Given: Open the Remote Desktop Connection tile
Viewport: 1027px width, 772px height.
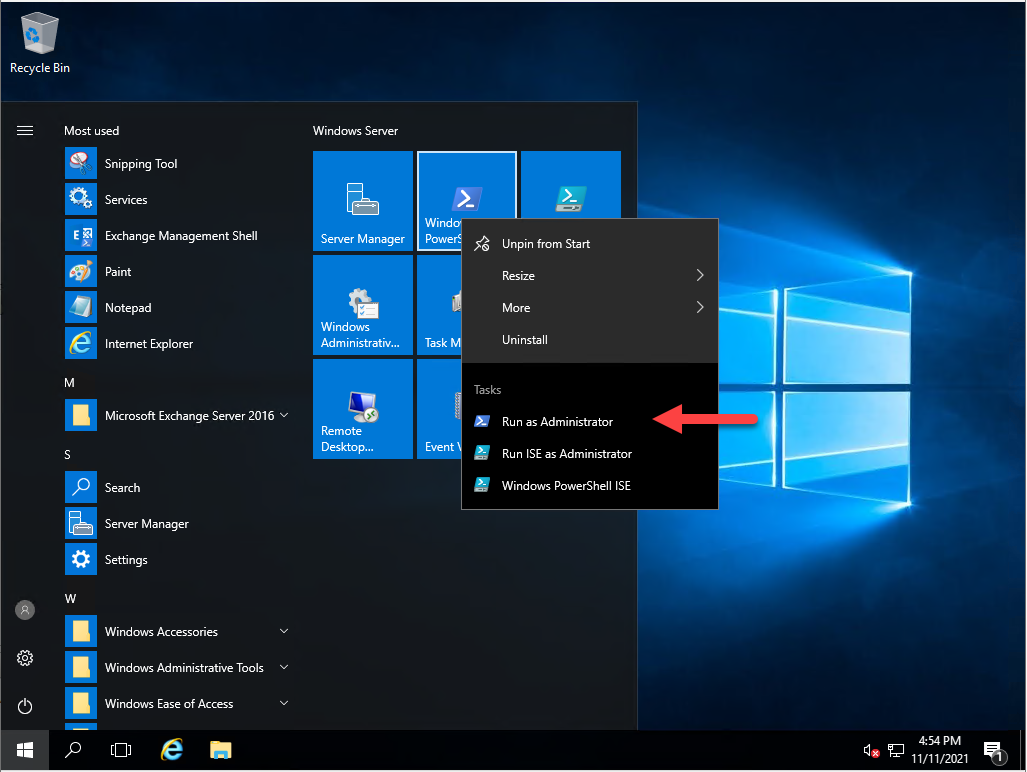Looking at the screenshot, I should click(363, 409).
